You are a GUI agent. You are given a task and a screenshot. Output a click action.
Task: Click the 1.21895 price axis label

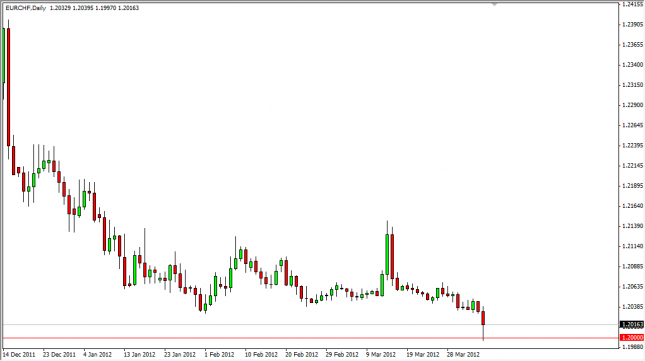click(633, 186)
